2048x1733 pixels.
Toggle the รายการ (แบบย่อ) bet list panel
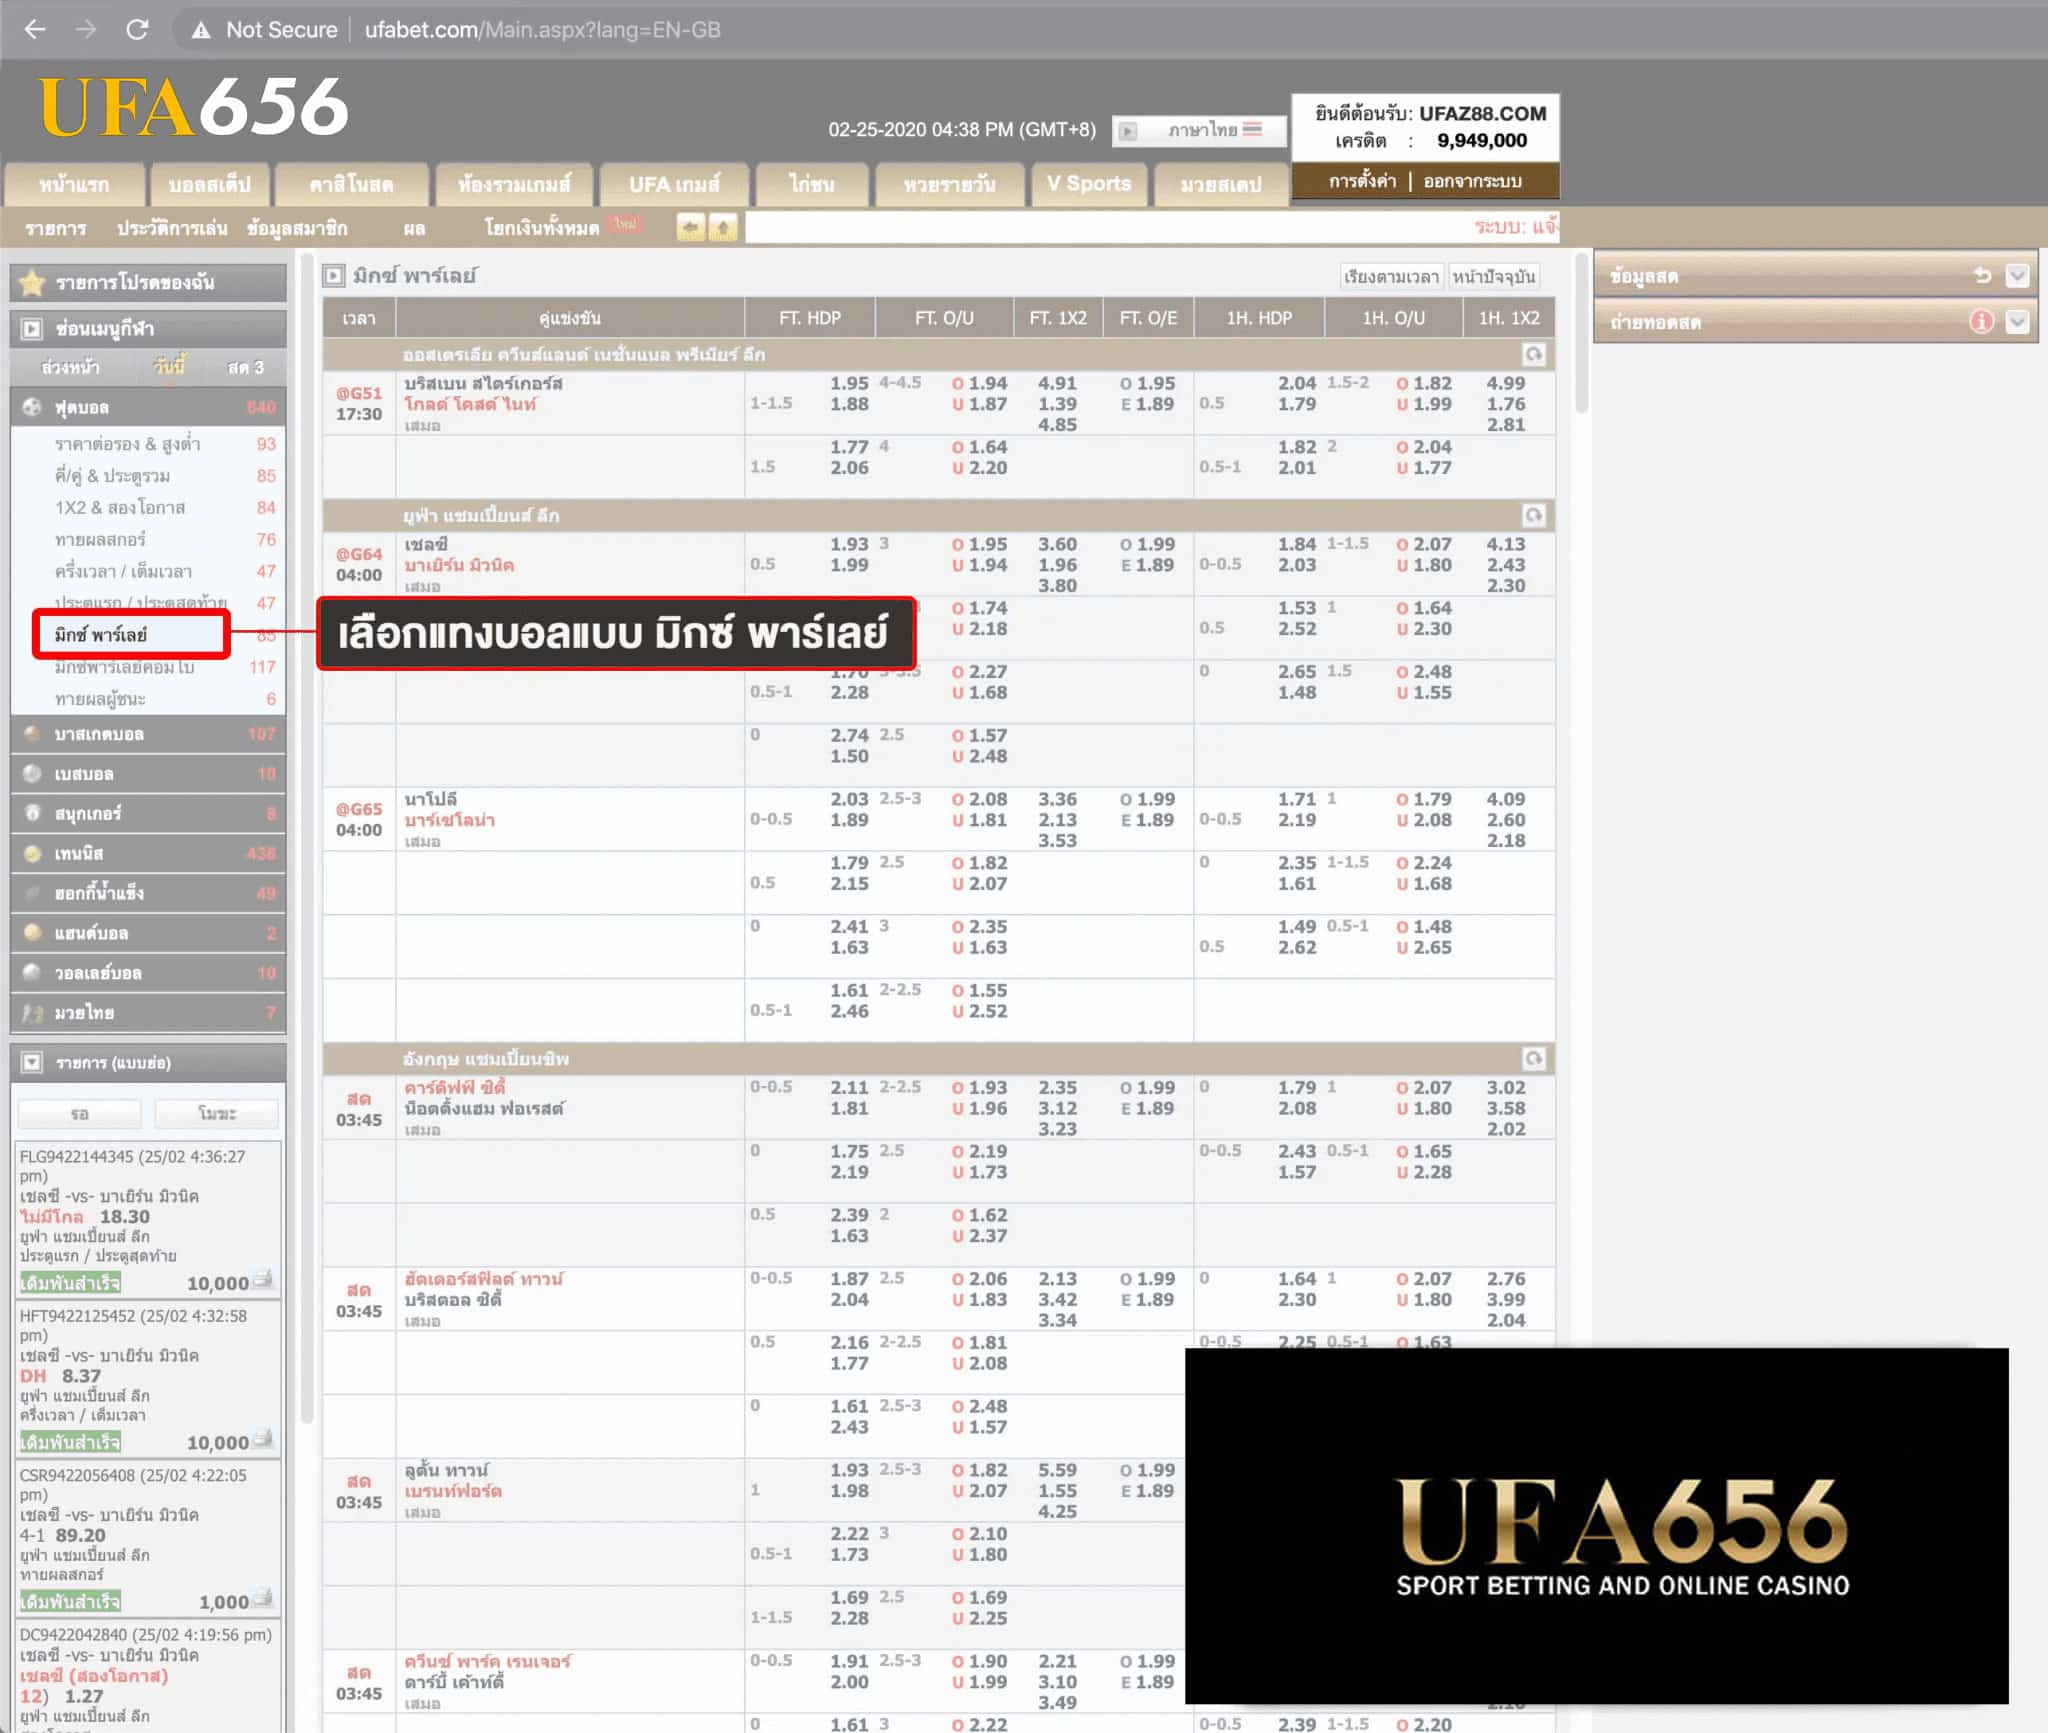coord(32,1062)
